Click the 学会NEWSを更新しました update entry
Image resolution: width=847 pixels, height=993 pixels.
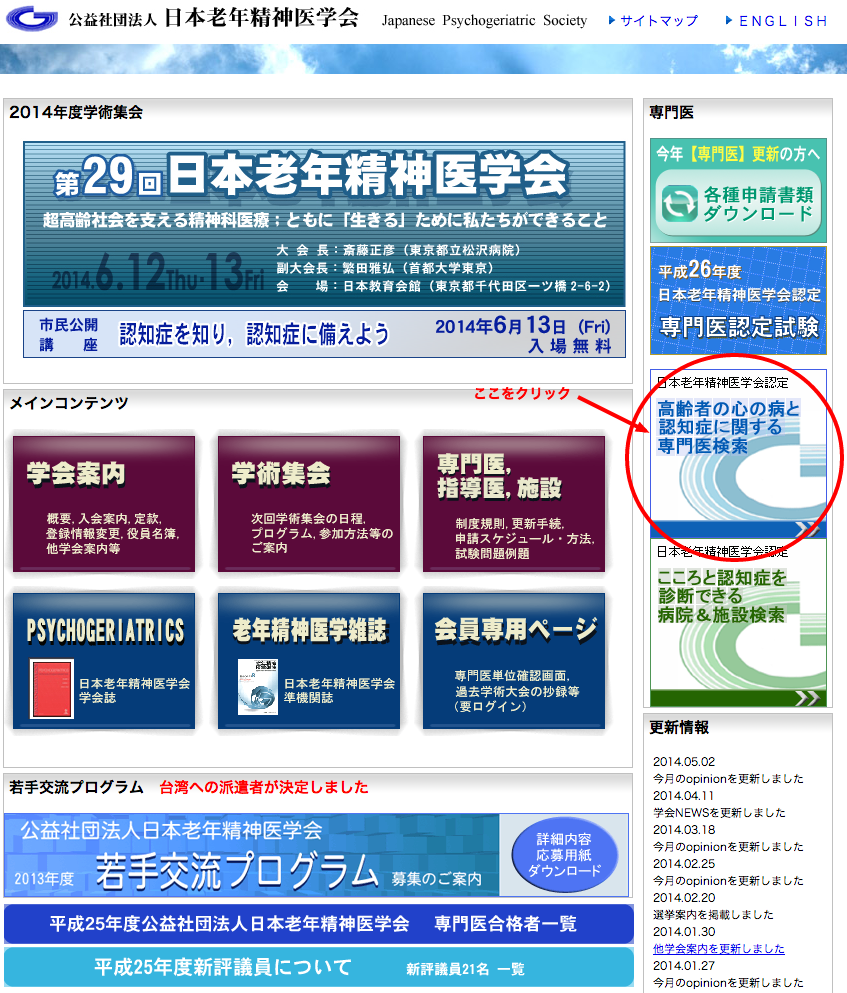719,813
